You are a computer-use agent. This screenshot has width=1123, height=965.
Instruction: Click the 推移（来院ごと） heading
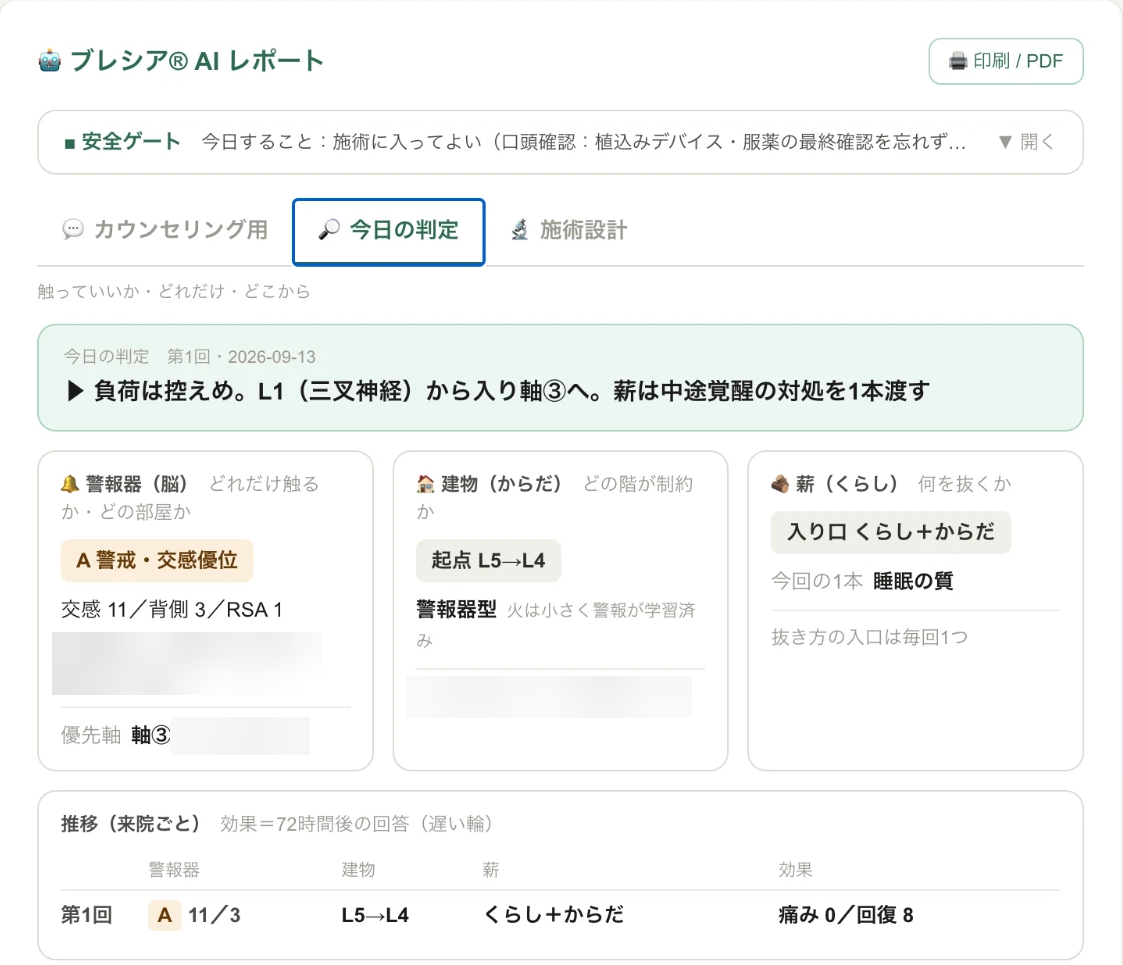tap(130, 824)
